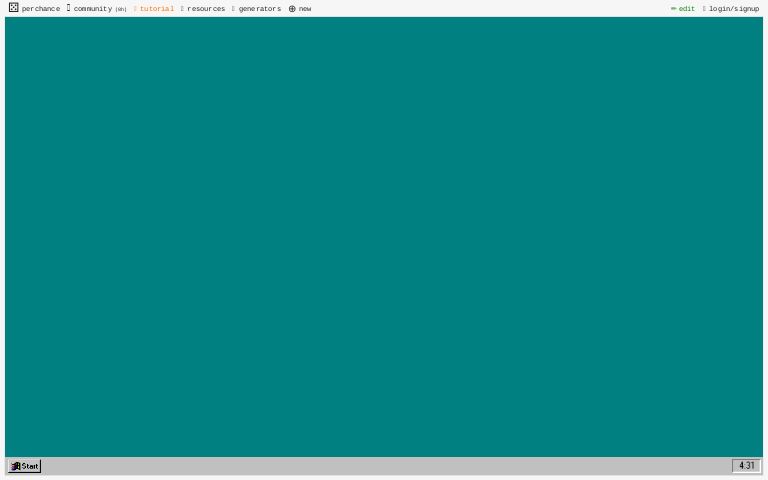Click the icon beside the community link
The image size is (768, 480).
(x=69, y=8)
